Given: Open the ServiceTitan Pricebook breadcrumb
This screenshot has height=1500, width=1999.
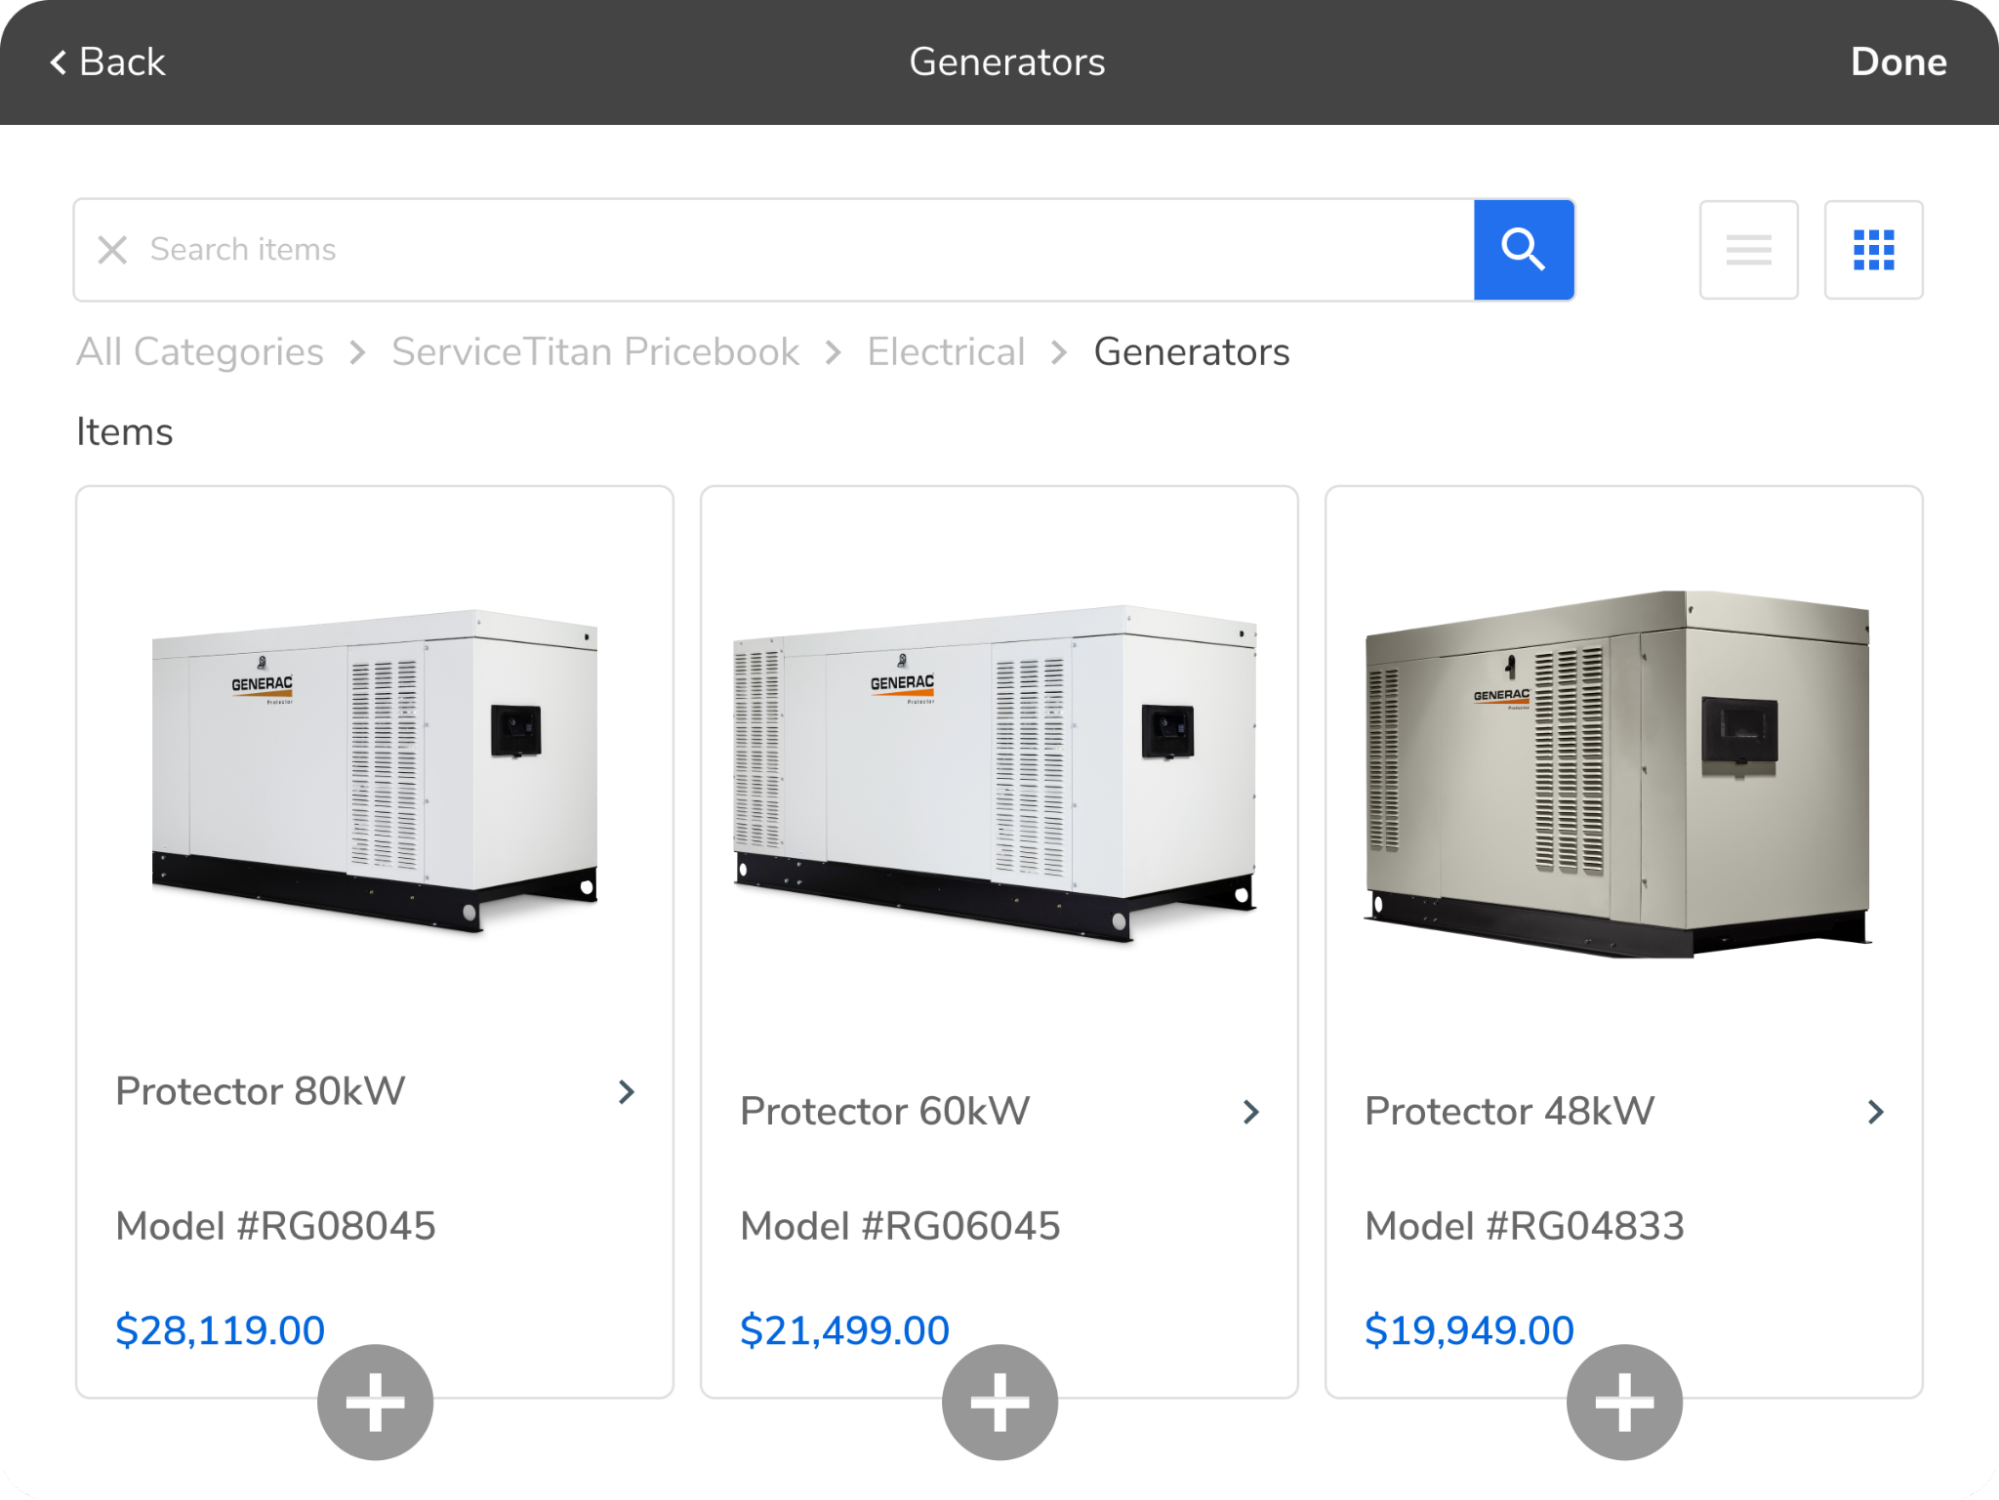Looking at the screenshot, I should pos(595,351).
